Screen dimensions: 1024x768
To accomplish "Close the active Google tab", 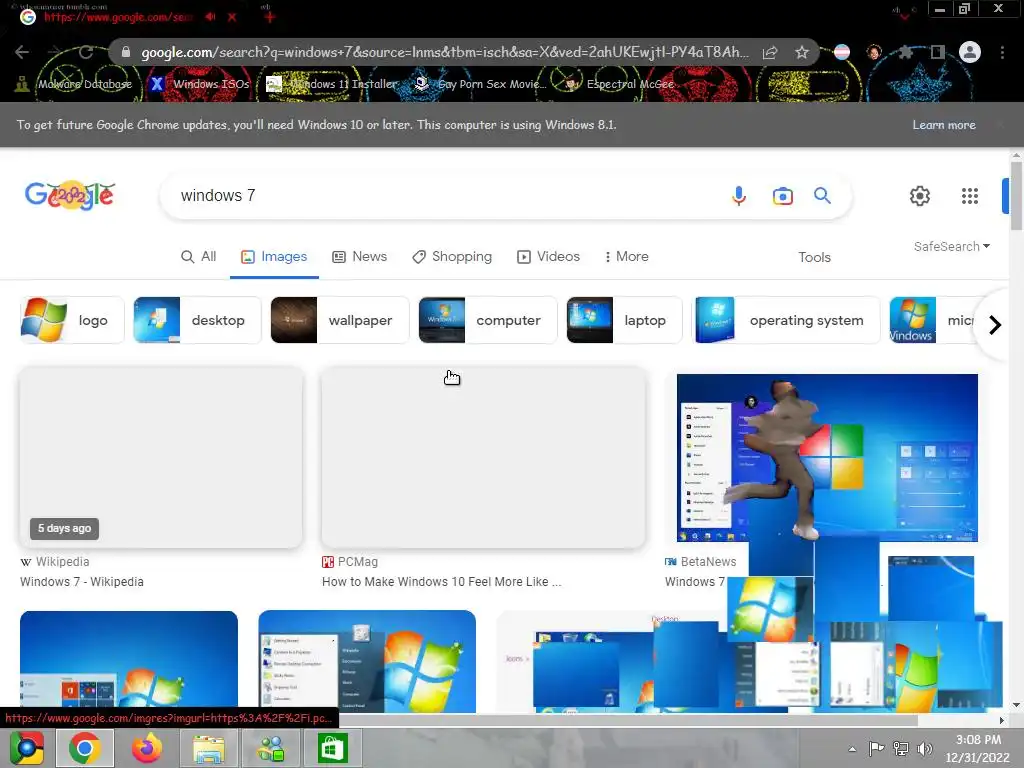I will point(232,17).
